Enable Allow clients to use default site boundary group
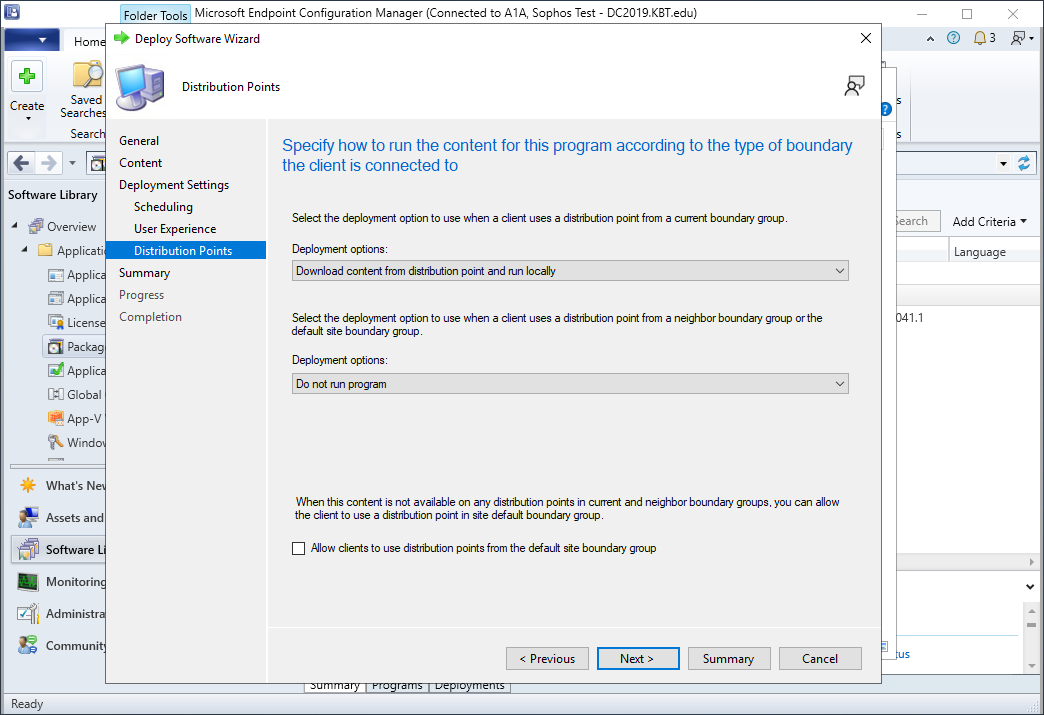 (298, 548)
